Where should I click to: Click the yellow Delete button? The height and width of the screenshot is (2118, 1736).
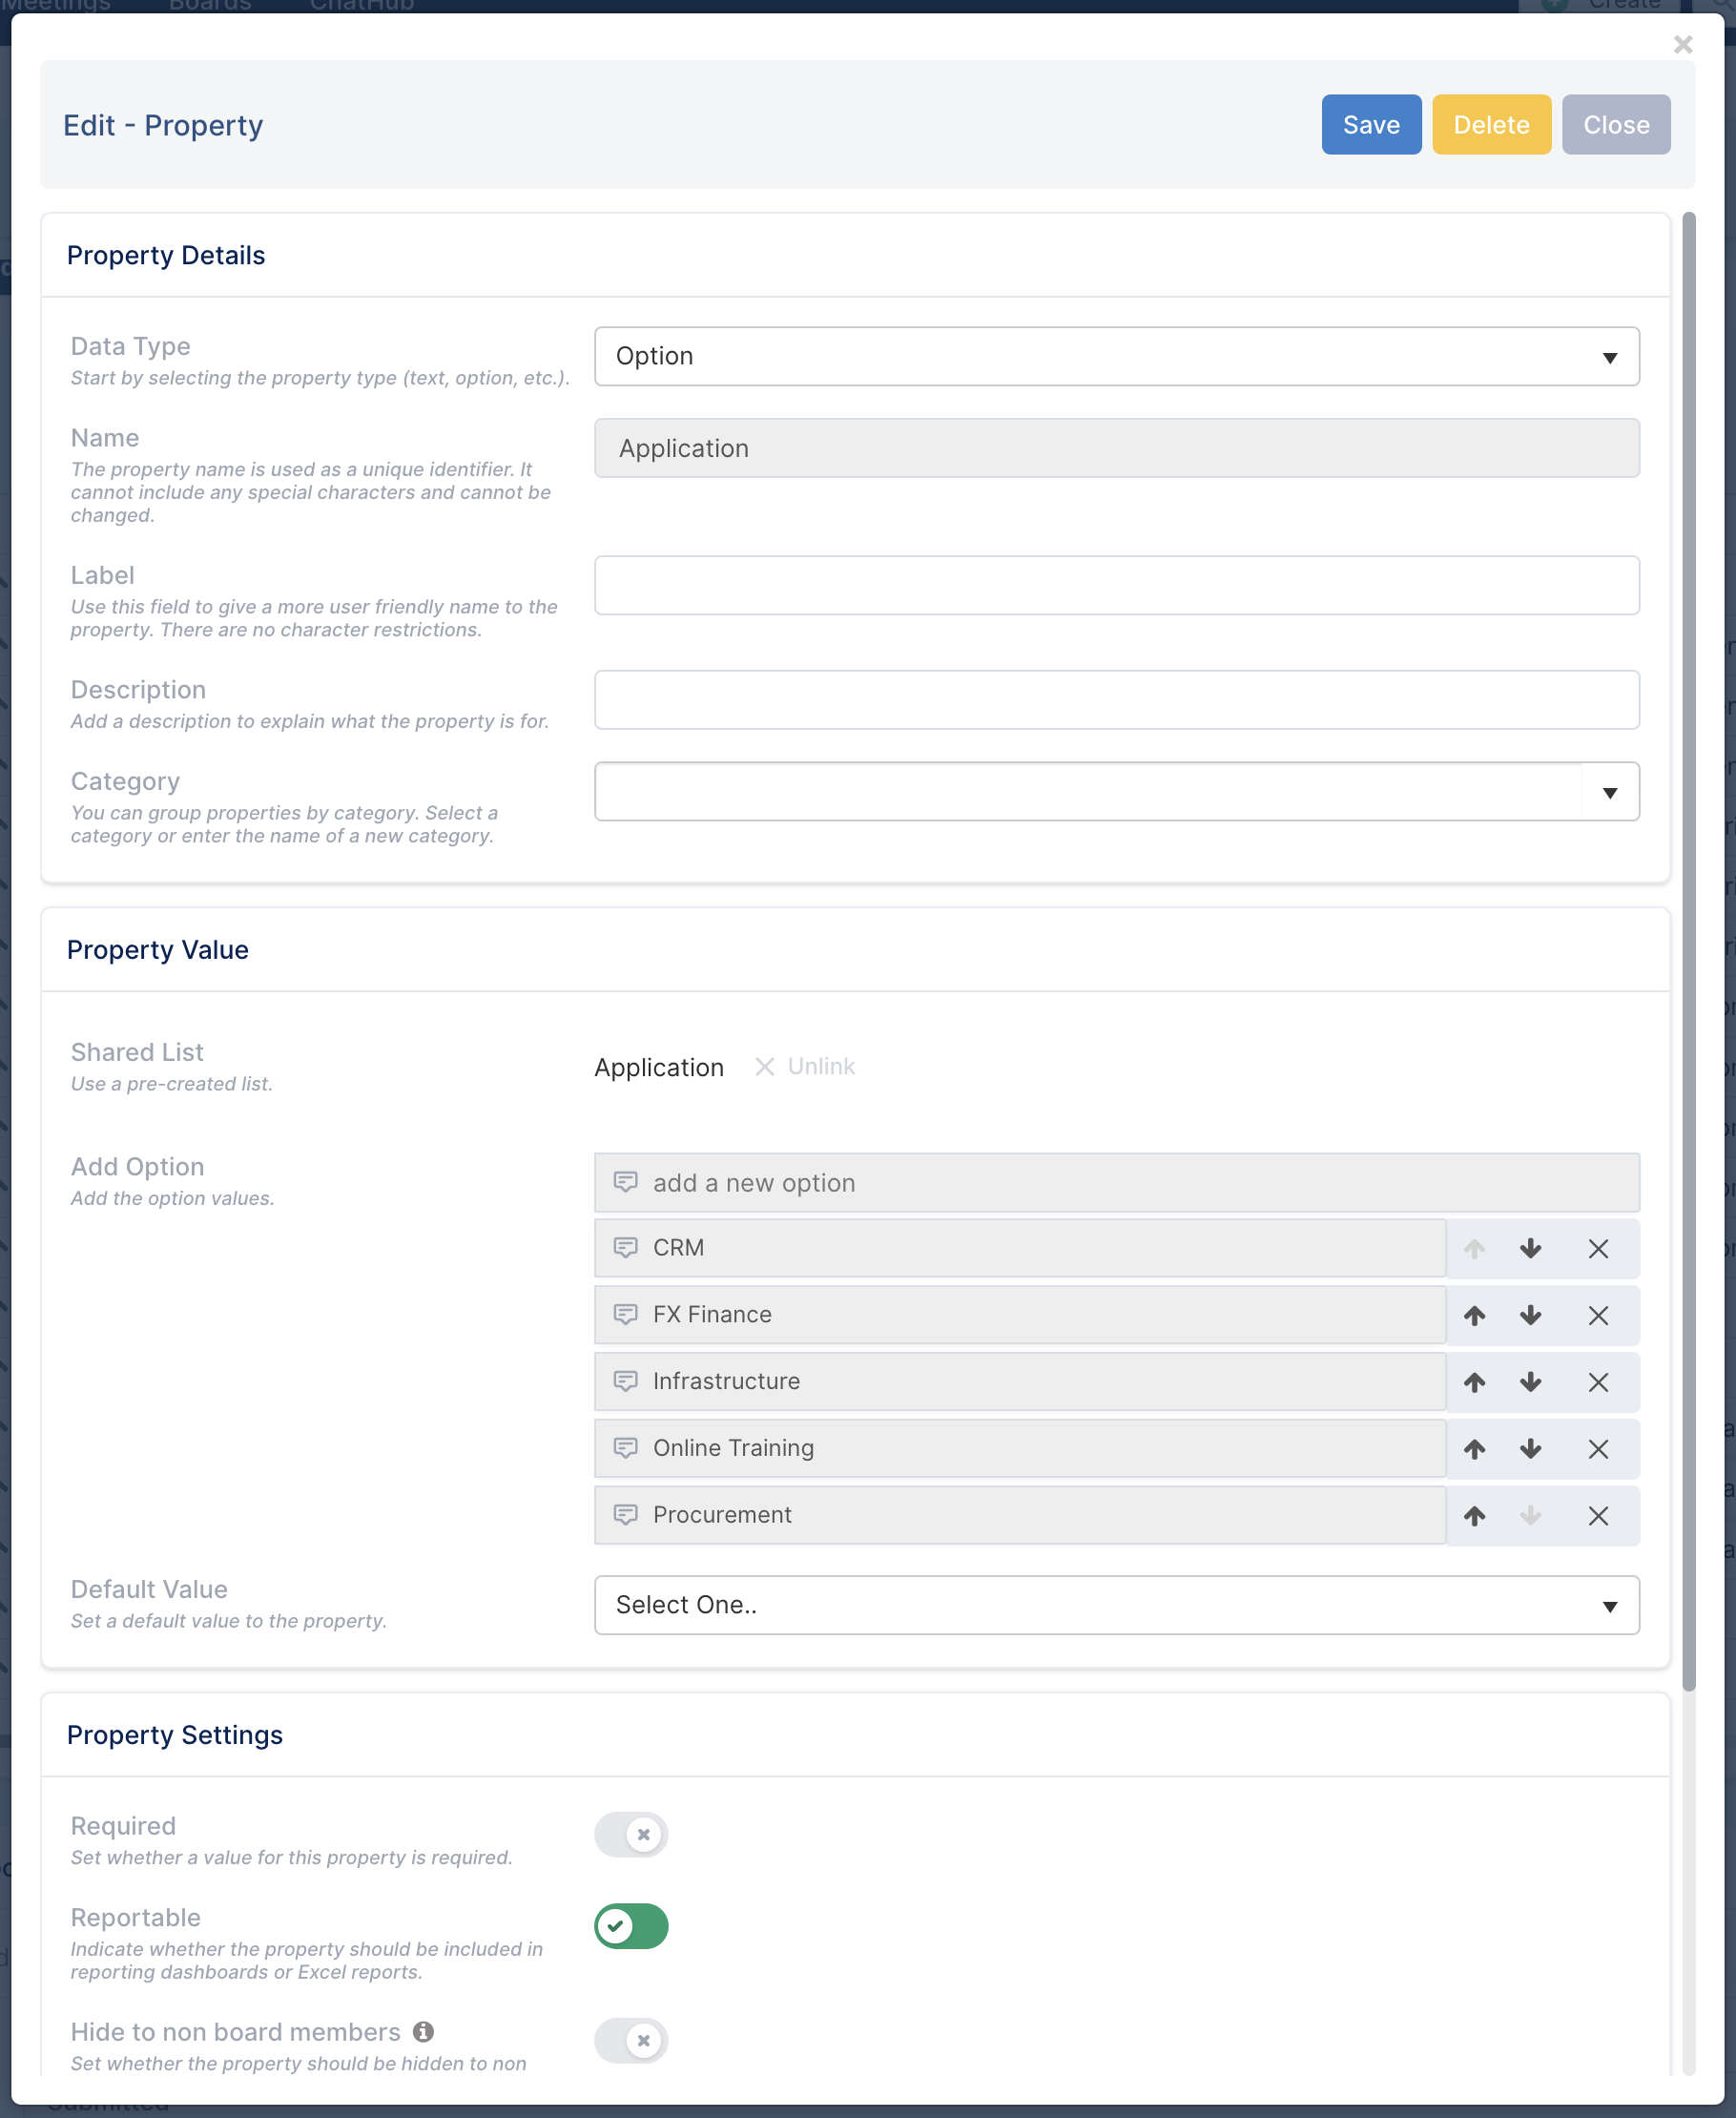pos(1491,125)
